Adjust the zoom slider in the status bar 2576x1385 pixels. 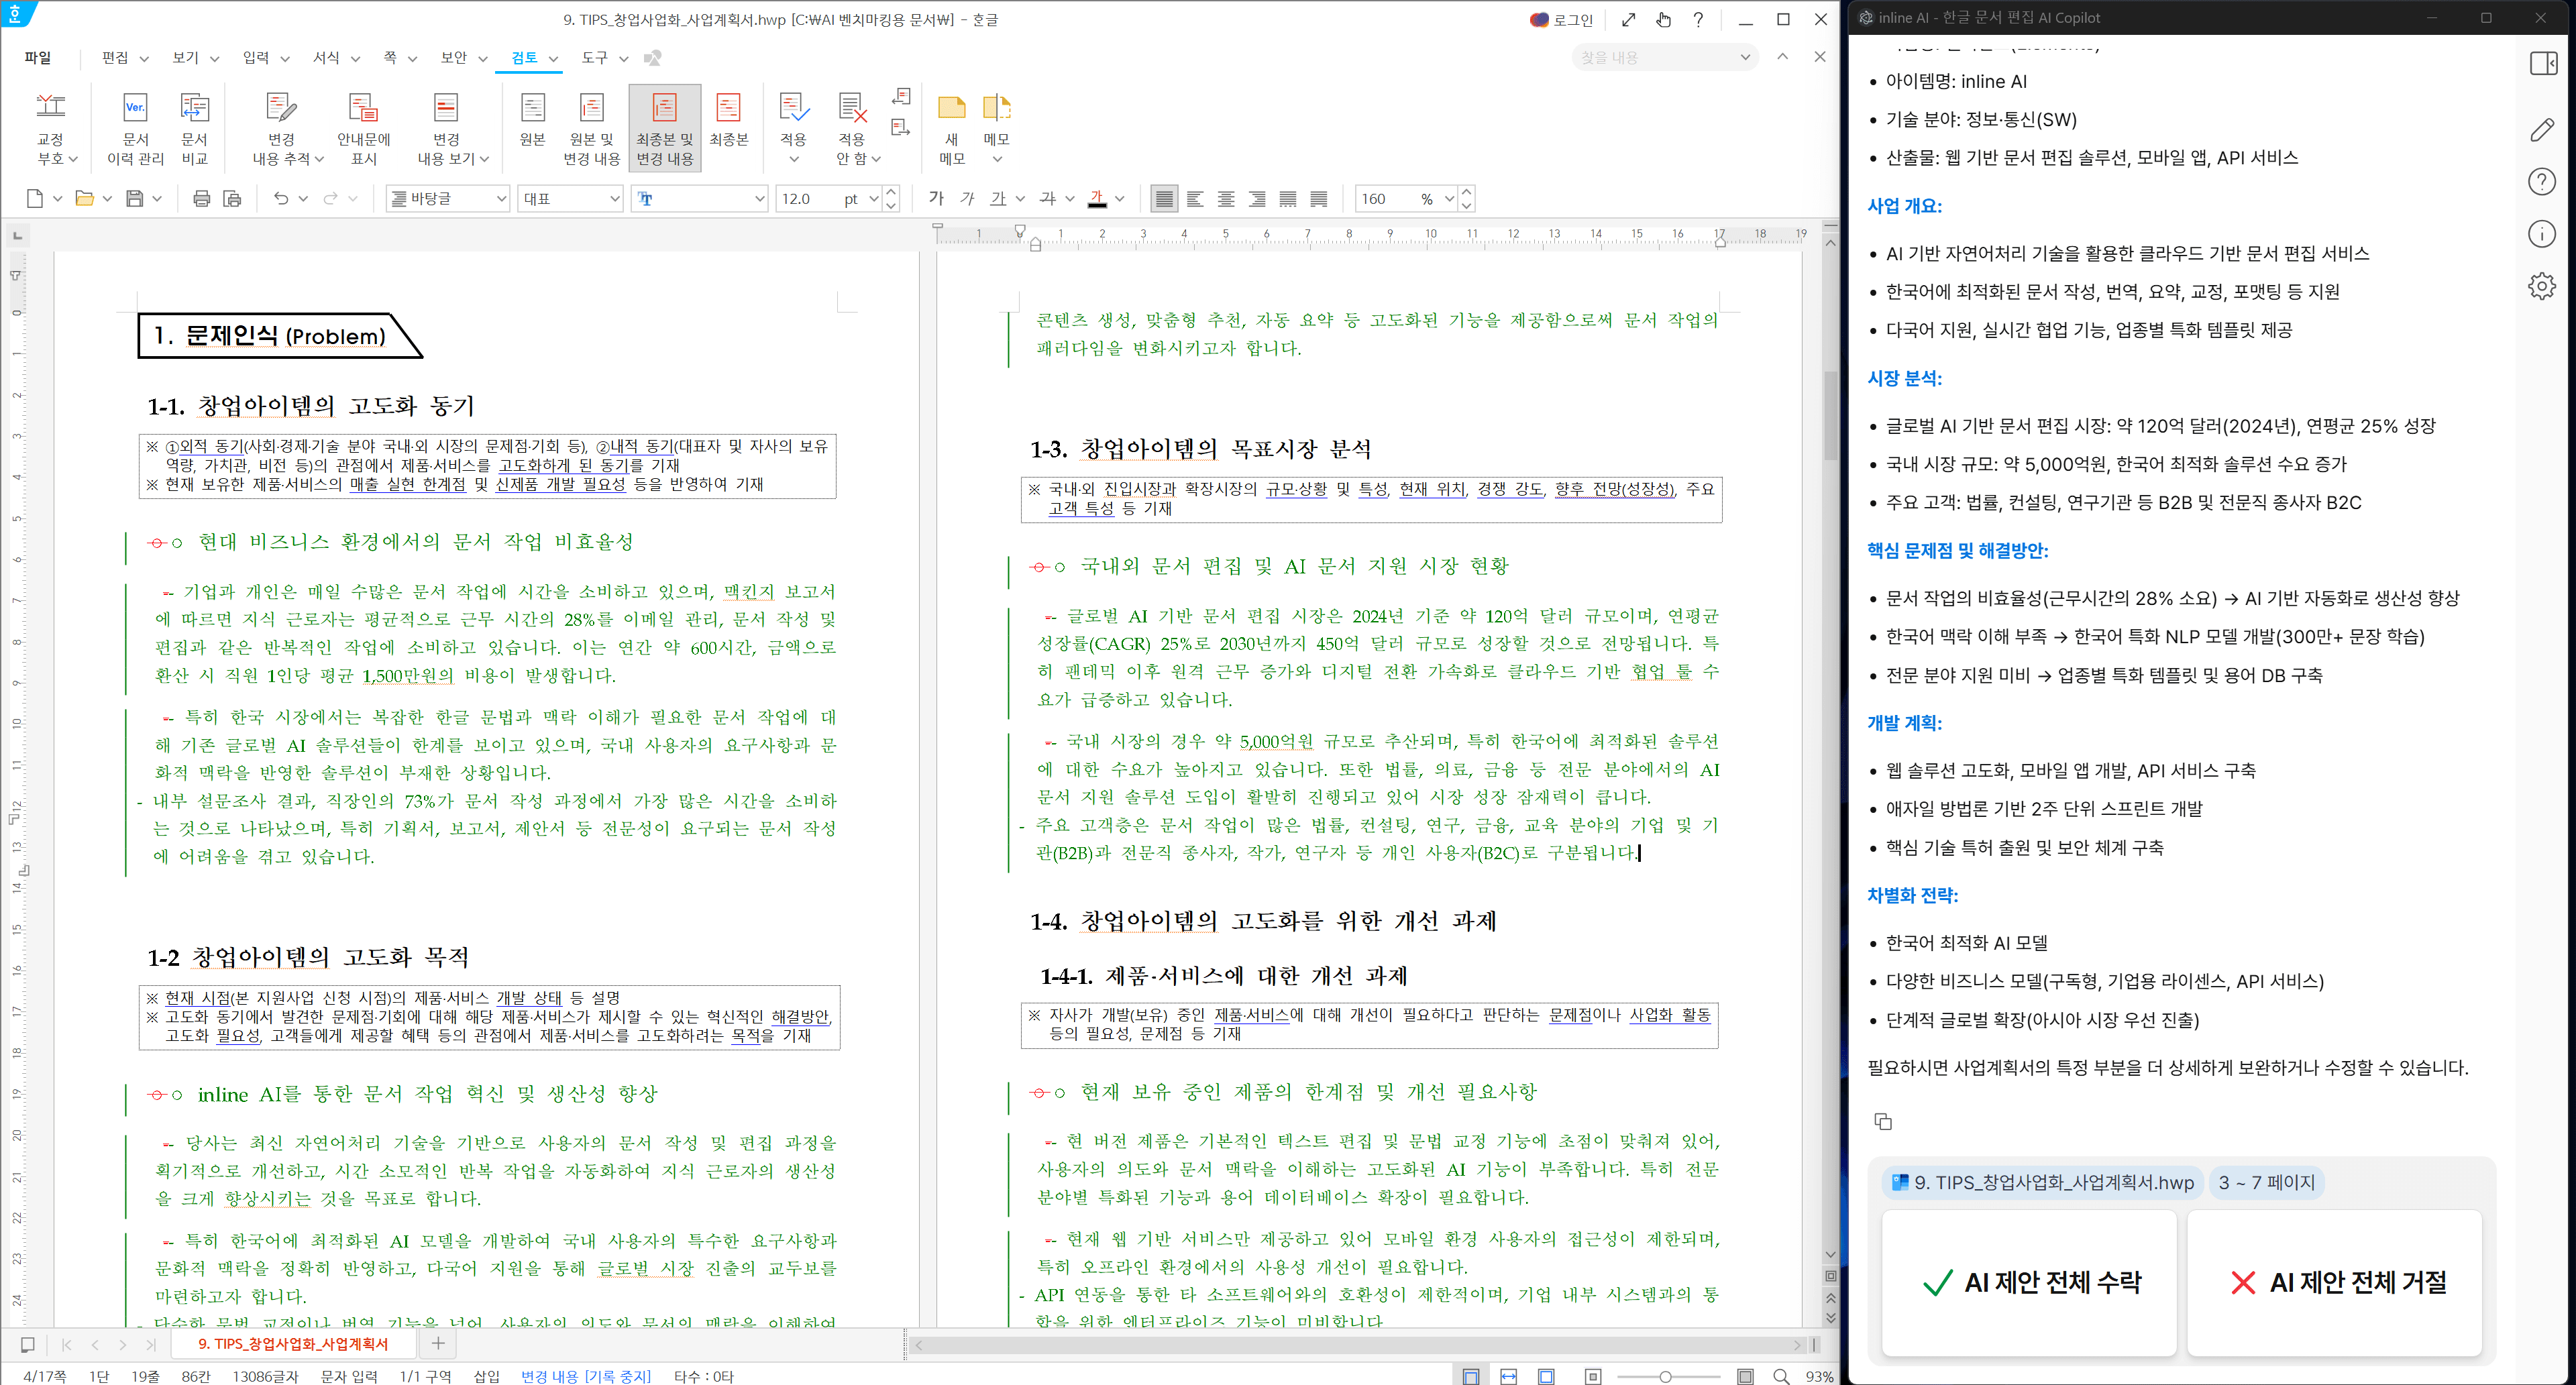1667,1376
